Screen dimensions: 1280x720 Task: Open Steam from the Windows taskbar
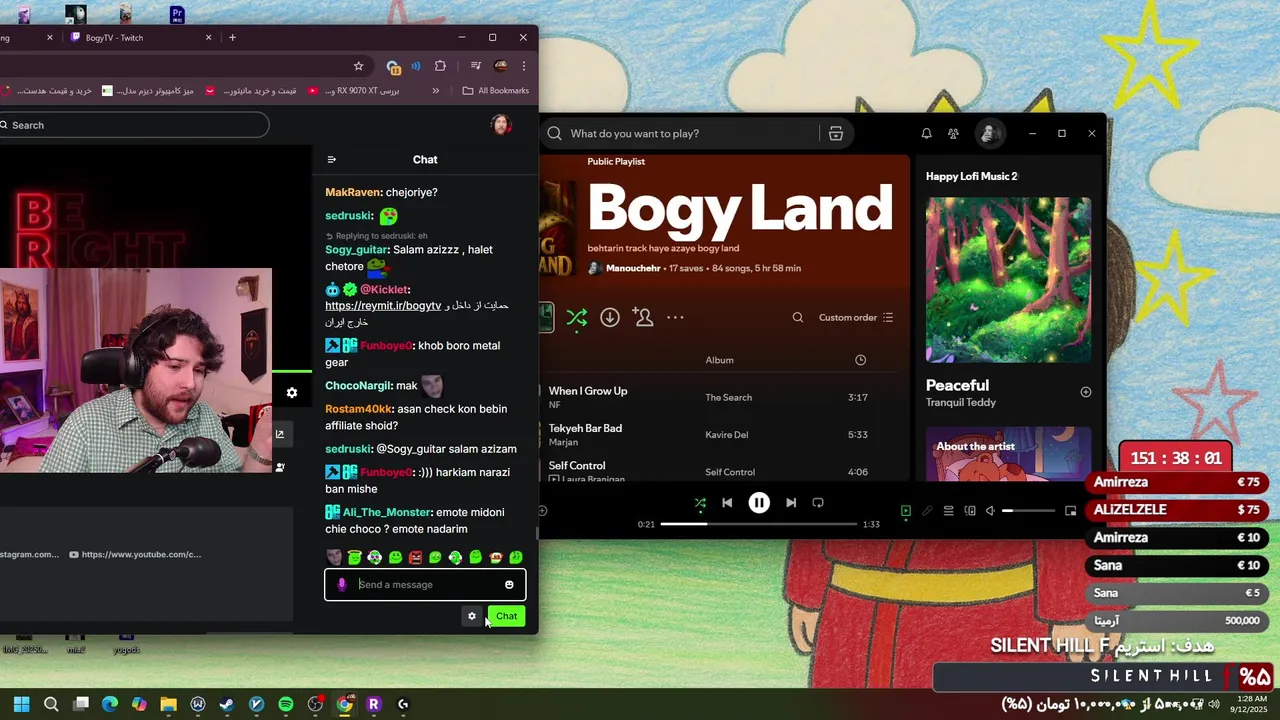227,704
